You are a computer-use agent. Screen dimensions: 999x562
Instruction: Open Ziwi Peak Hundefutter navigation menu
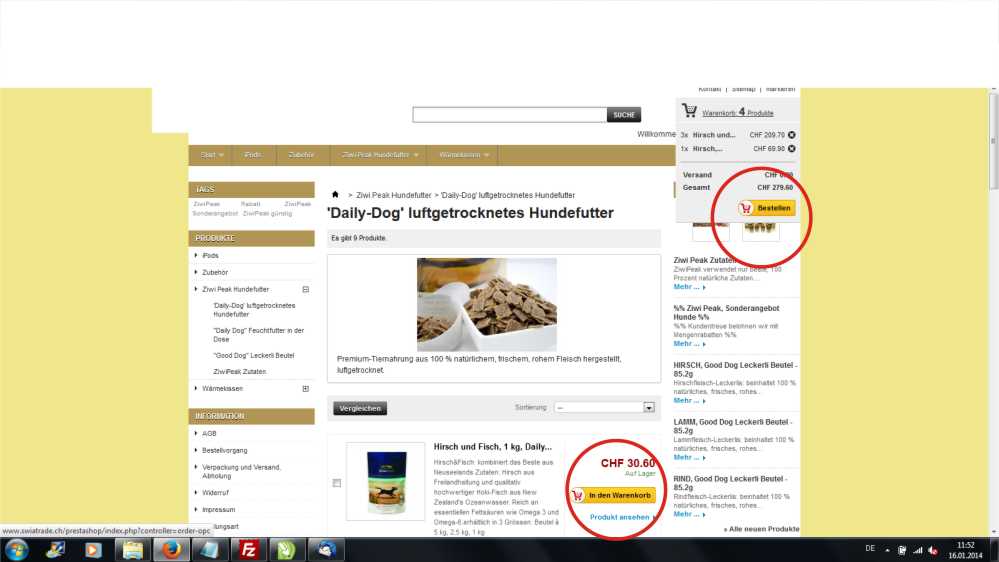click(380, 155)
